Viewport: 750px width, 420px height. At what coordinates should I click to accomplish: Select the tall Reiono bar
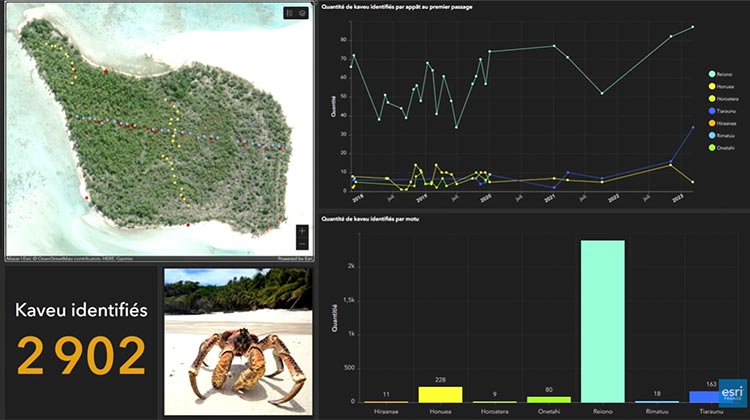[602, 320]
